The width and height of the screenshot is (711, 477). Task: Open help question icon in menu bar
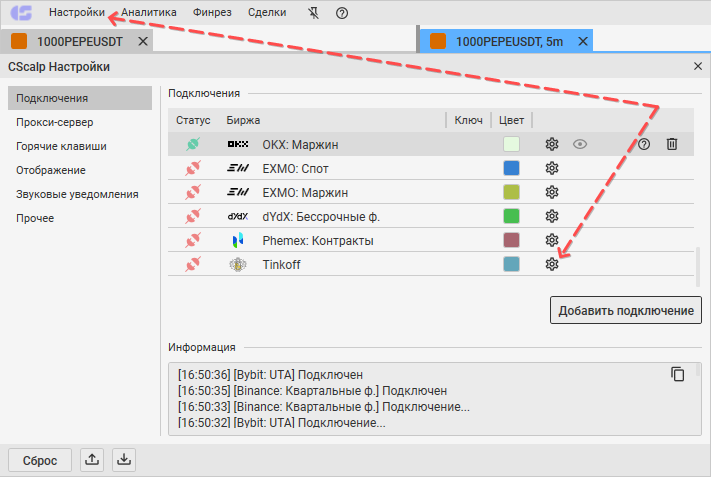click(x=342, y=13)
